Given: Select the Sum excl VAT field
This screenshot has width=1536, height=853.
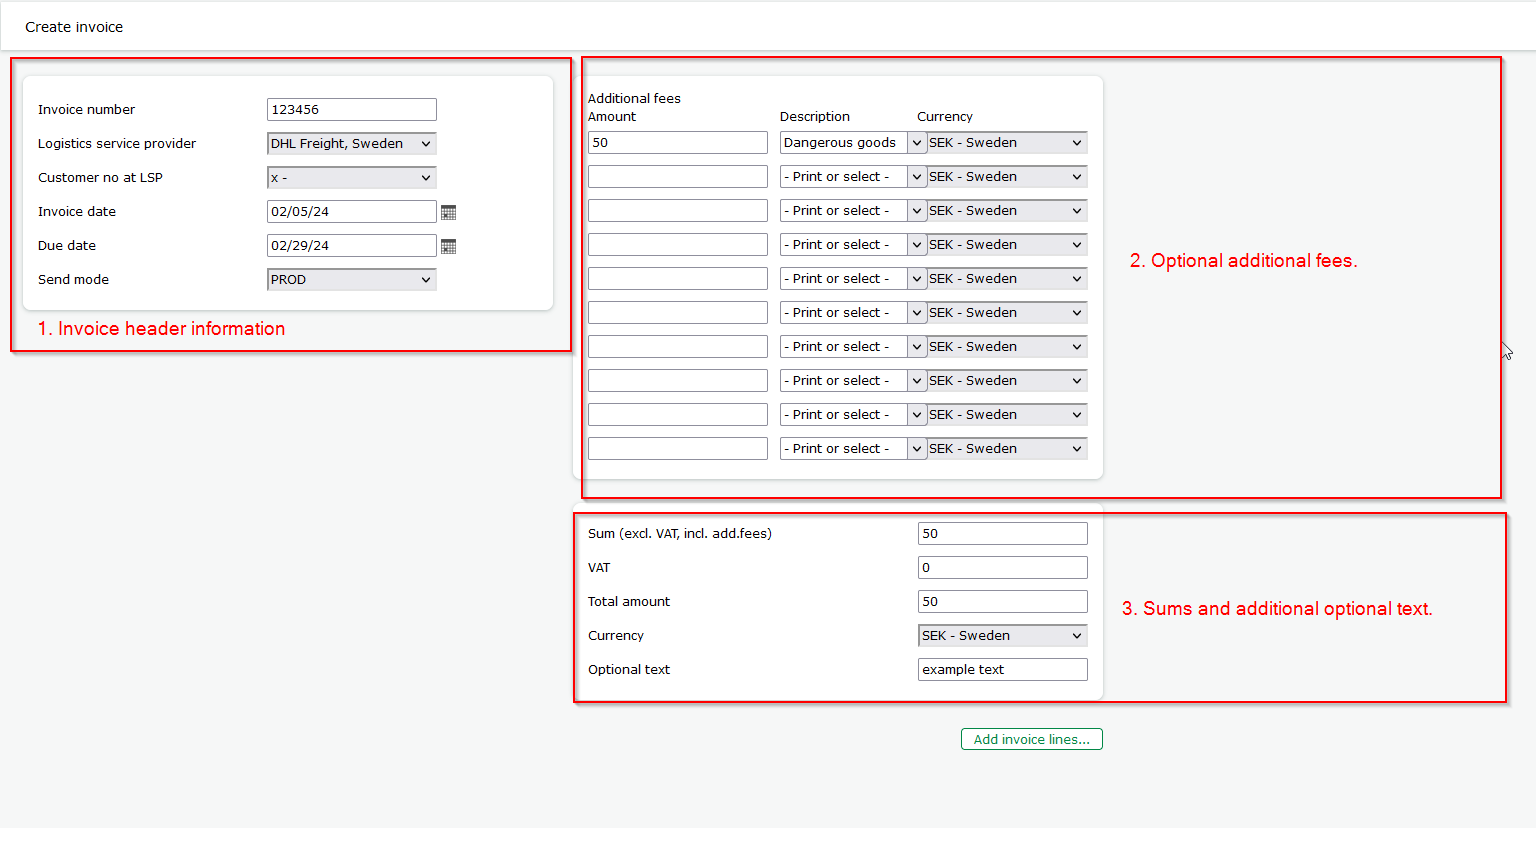Looking at the screenshot, I should pos(1002,533).
